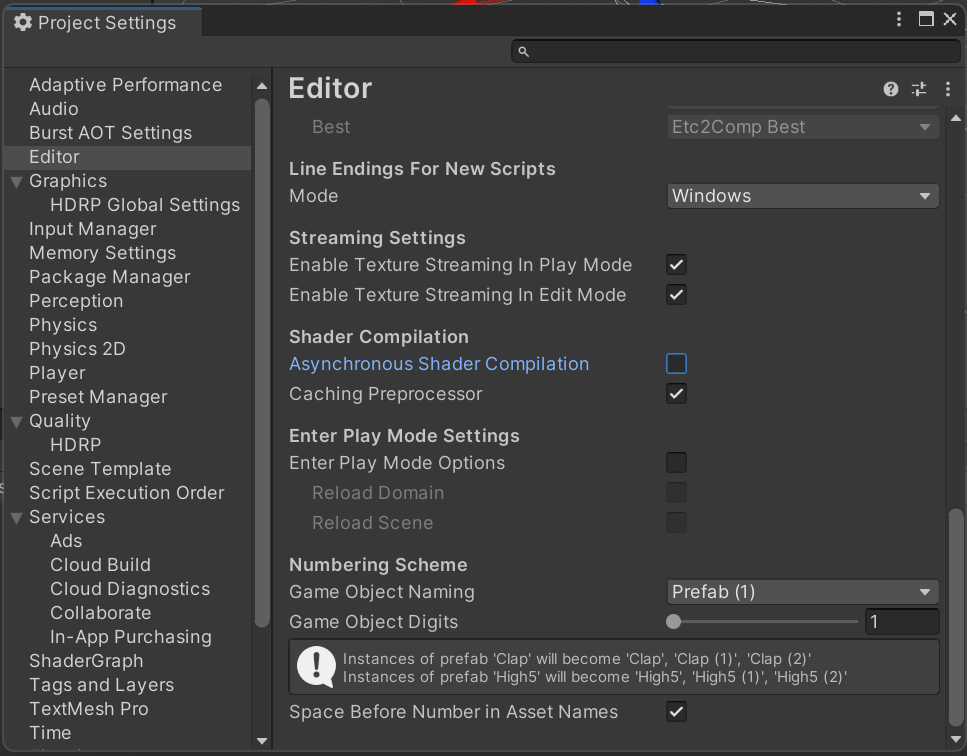Open HDRP Global Settings
The image size is (967, 756).
(x=145, y=205)
